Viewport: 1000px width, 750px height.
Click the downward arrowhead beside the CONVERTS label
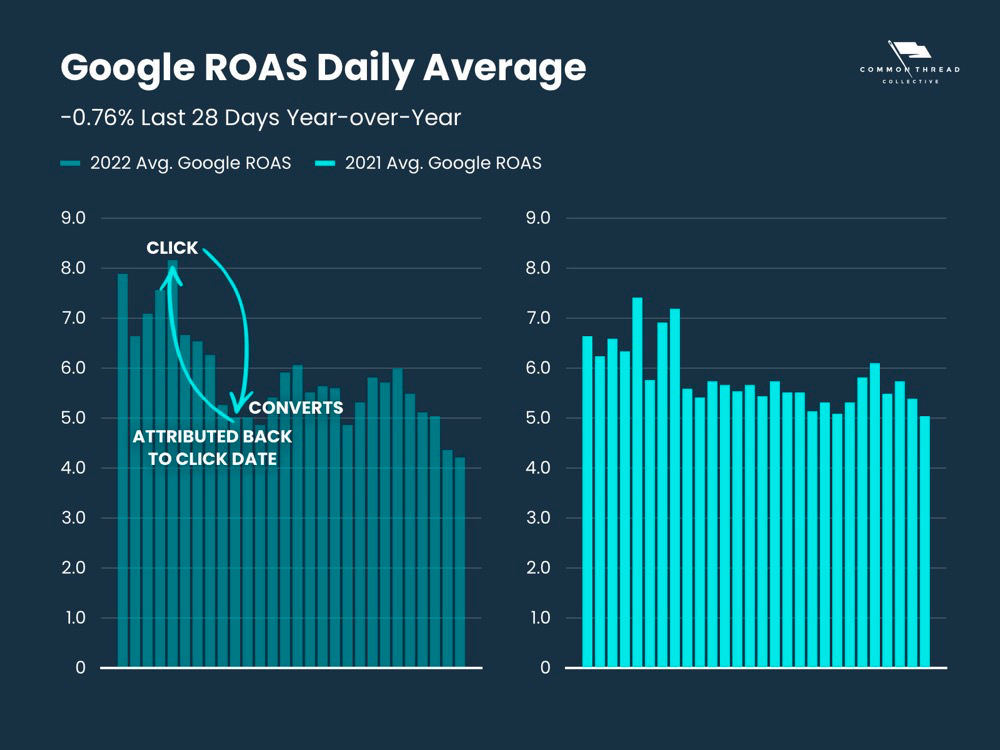tap(237, 406)
